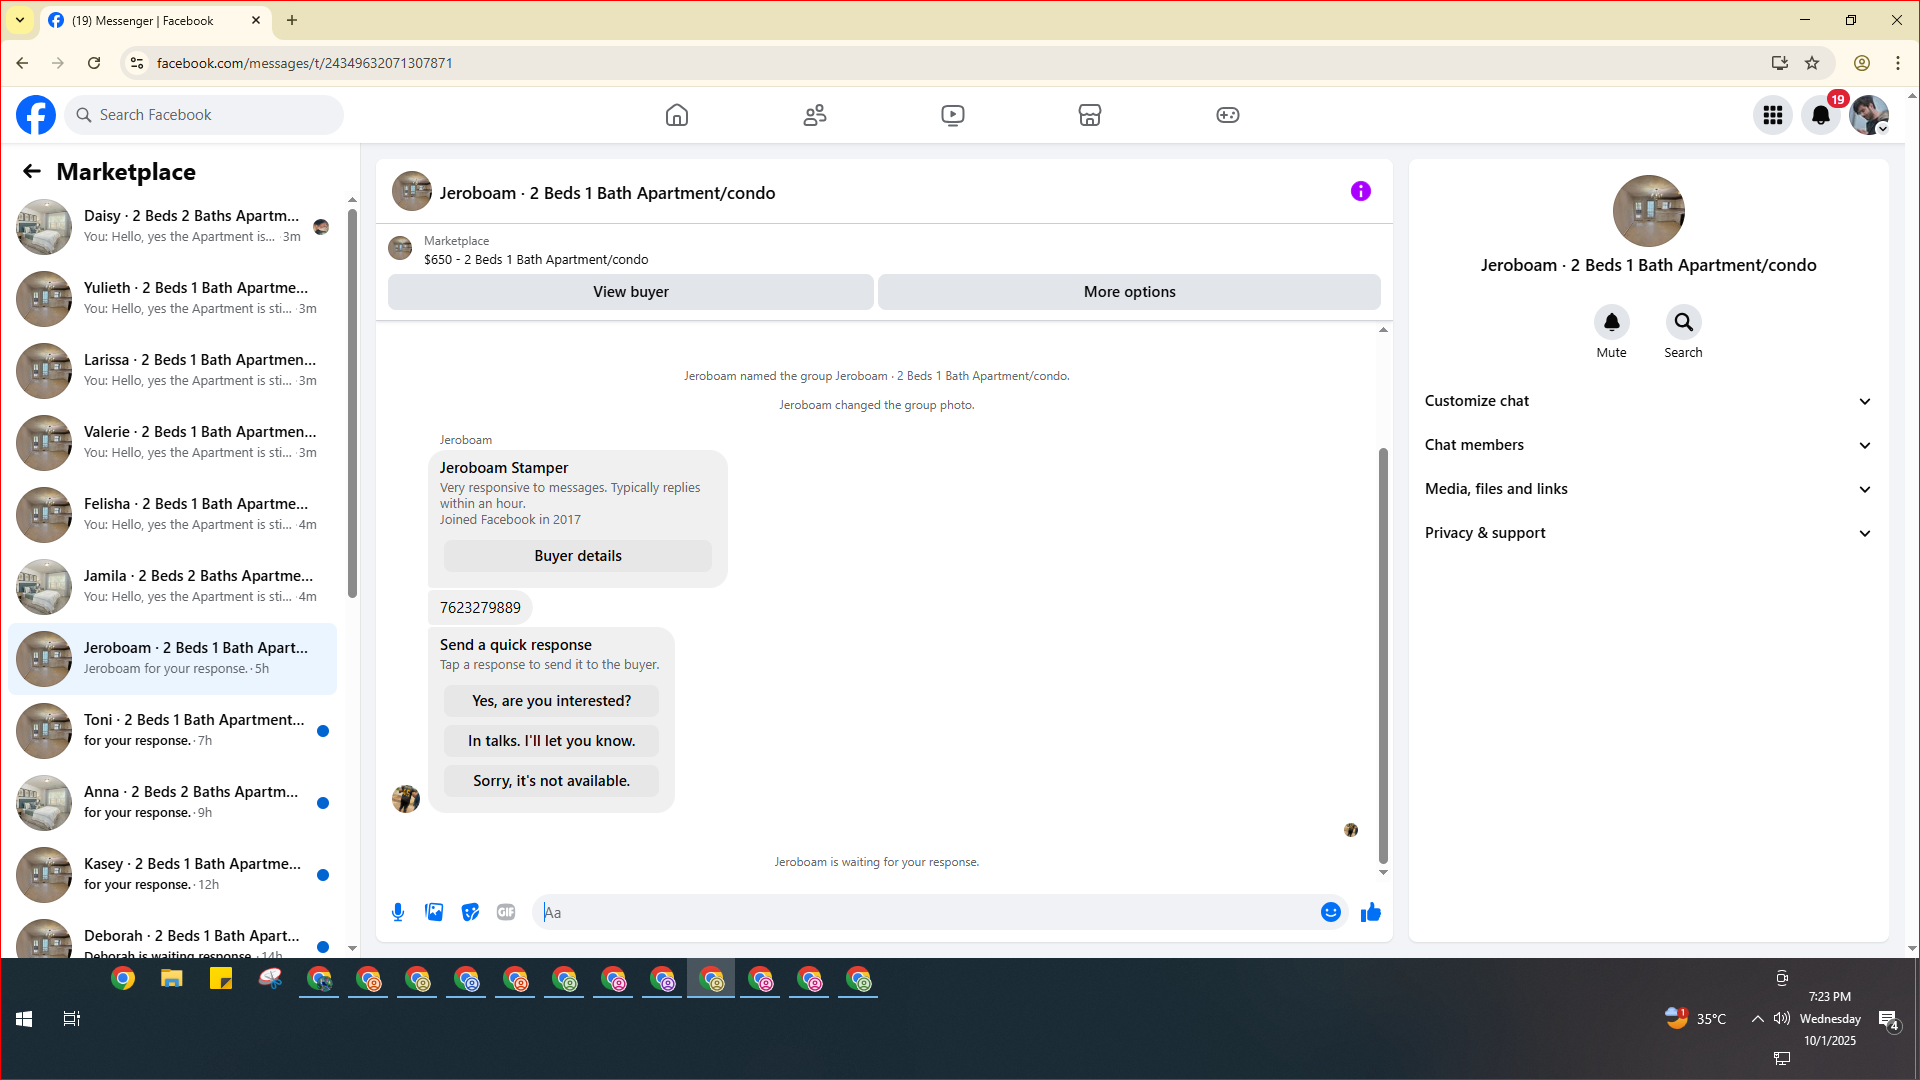Open the Marketplace storefront icon

1090,115
